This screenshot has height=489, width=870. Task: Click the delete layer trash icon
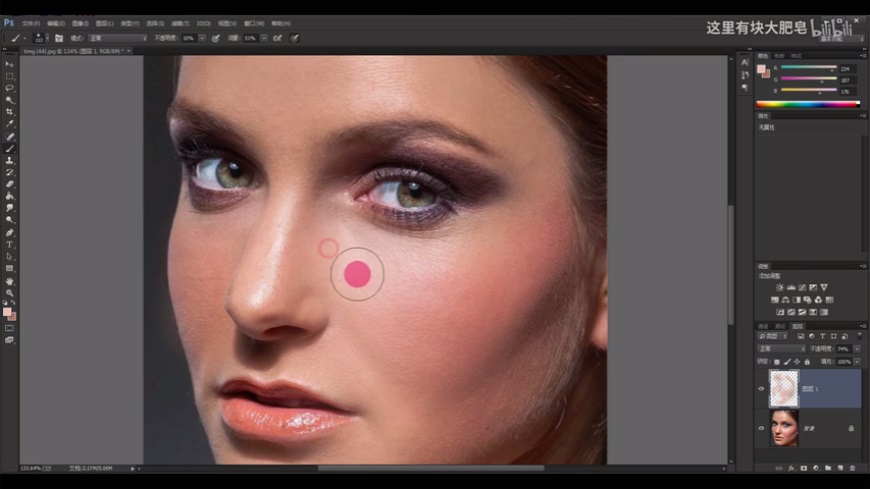(x=852, y=467)
